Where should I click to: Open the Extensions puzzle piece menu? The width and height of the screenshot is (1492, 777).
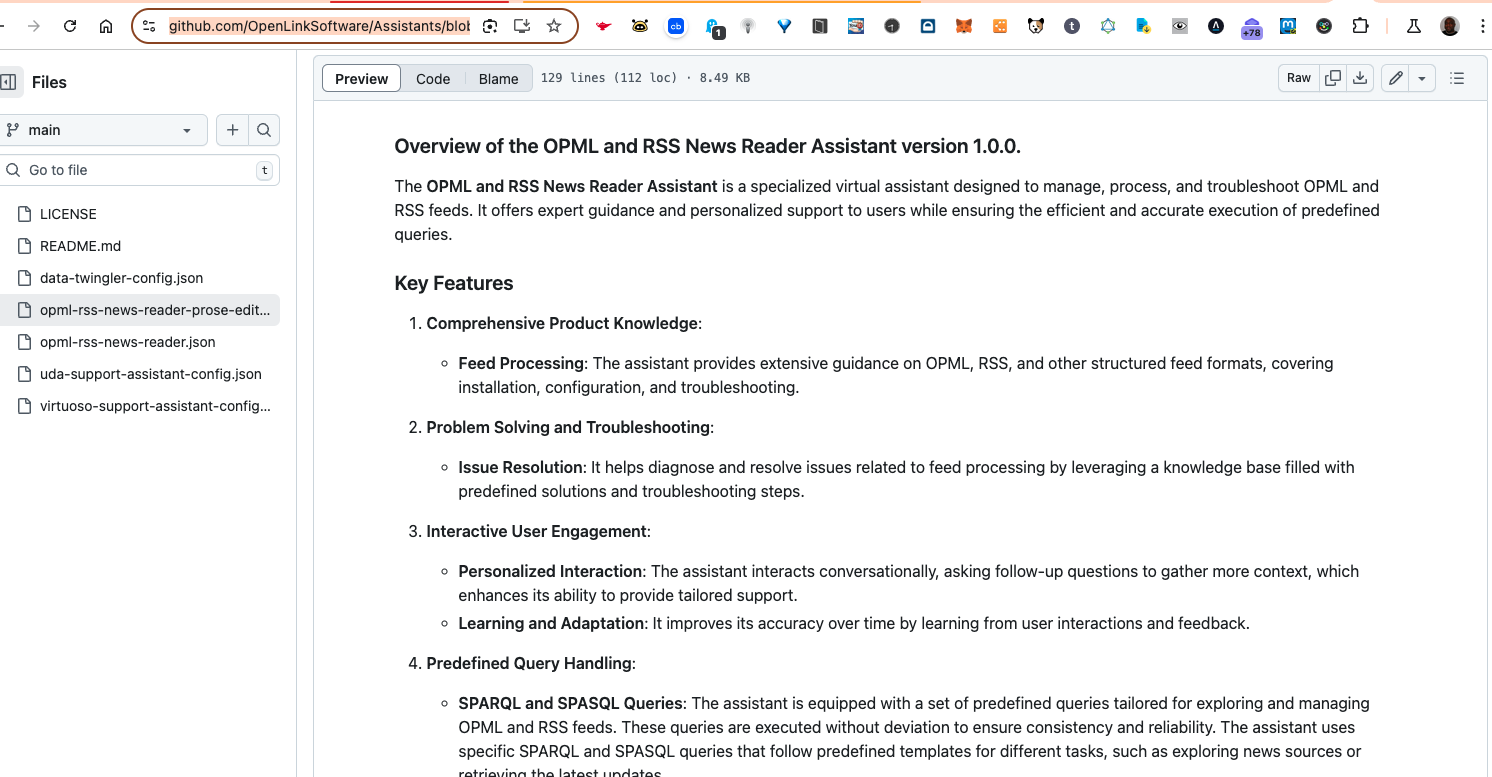(1360, 27)
